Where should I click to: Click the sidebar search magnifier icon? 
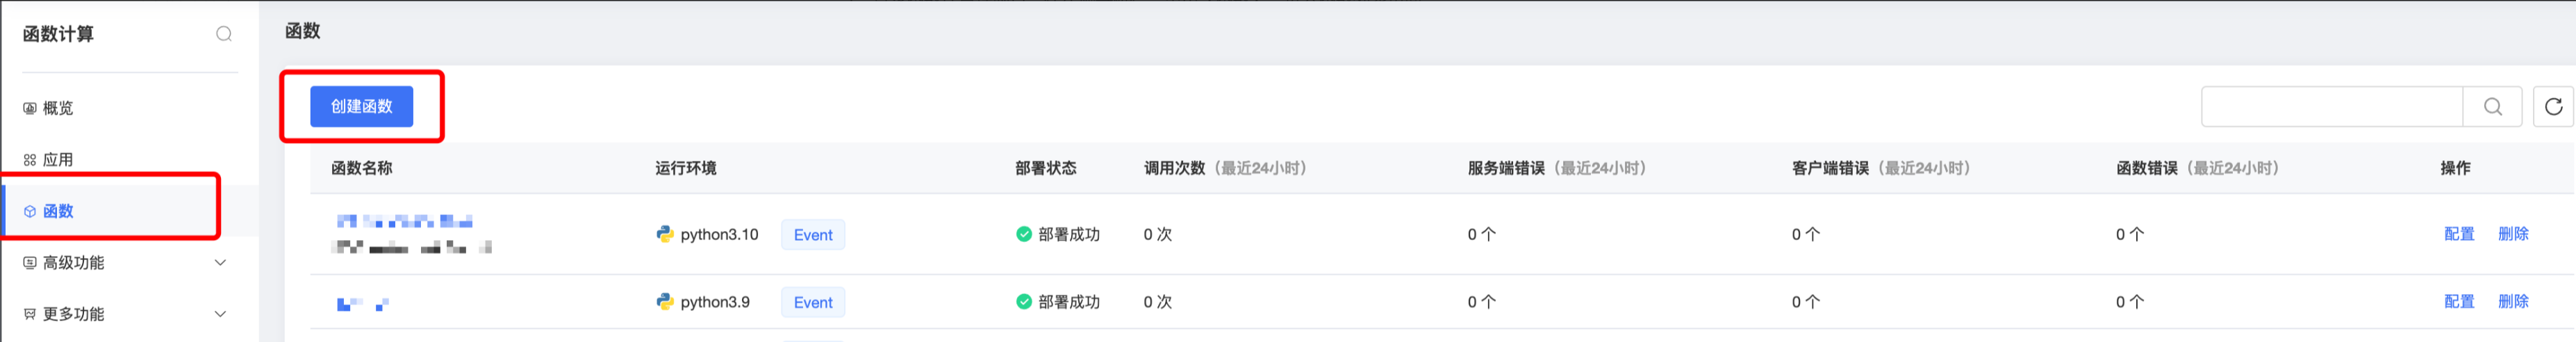pyautogui.click(x=224, y=34)
